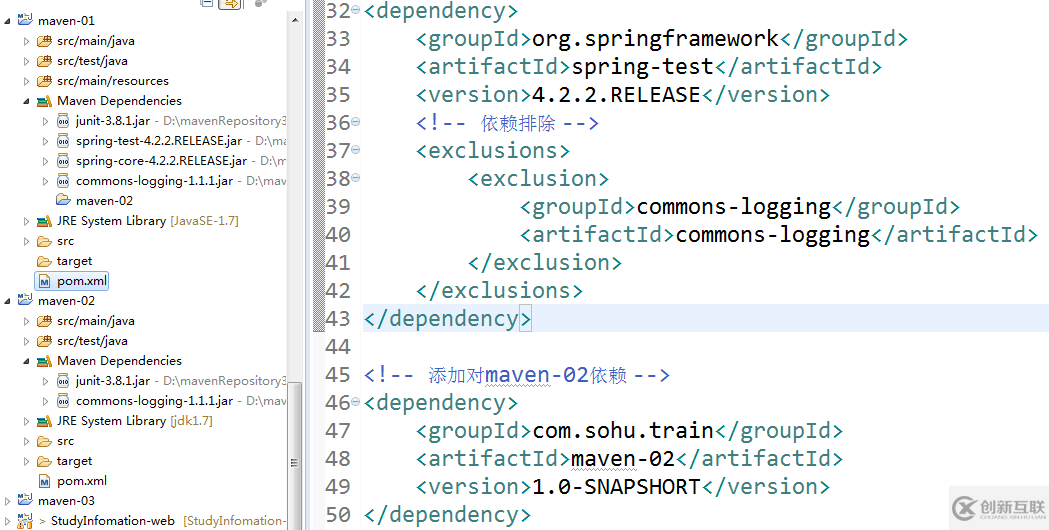Click JRE System Library [JavaSE-1.7] icon
This screenshot has width=1049, height=530.
coord(44,221)
